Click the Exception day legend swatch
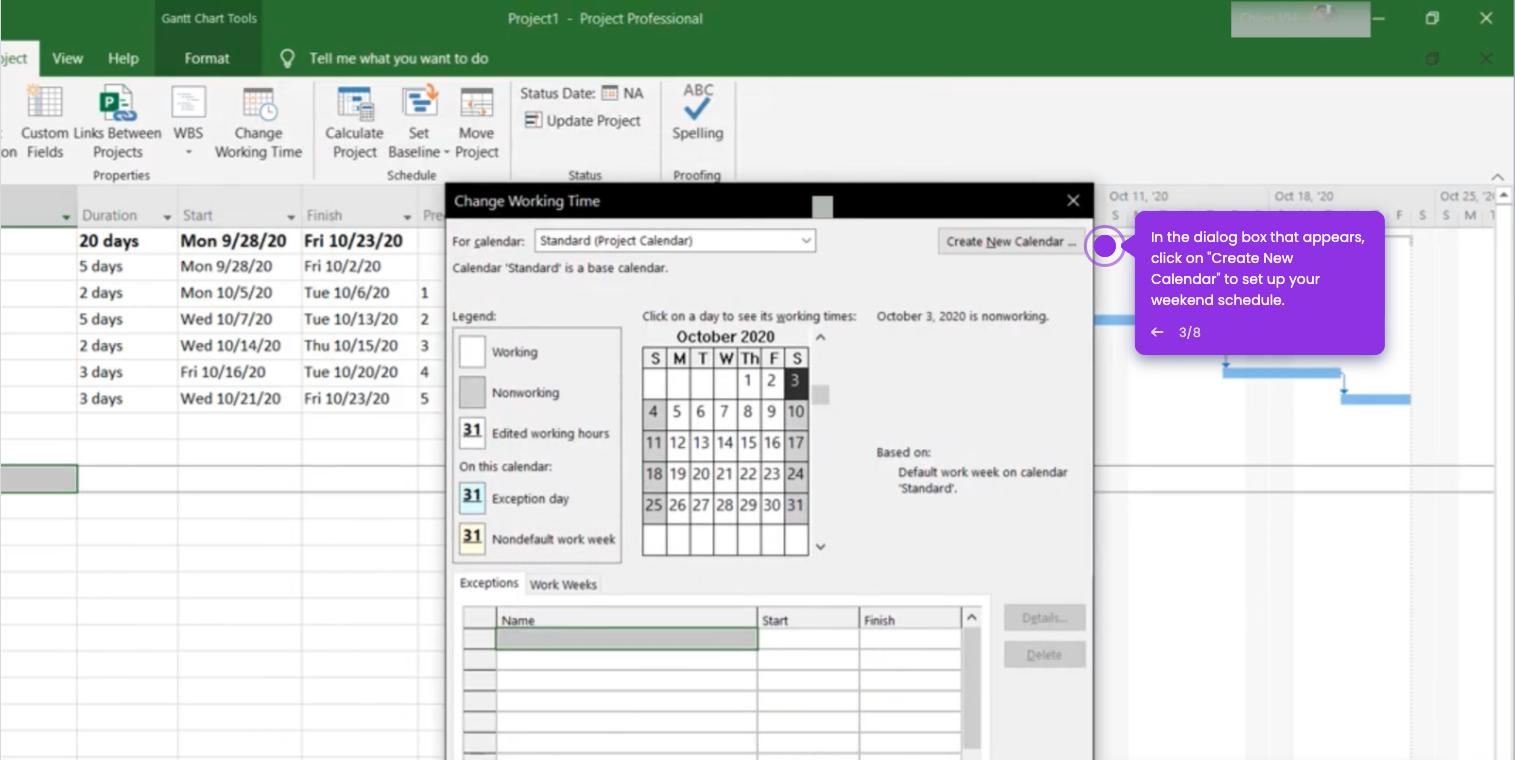Viewport: 1515px width, 760px height. (473, 497)
